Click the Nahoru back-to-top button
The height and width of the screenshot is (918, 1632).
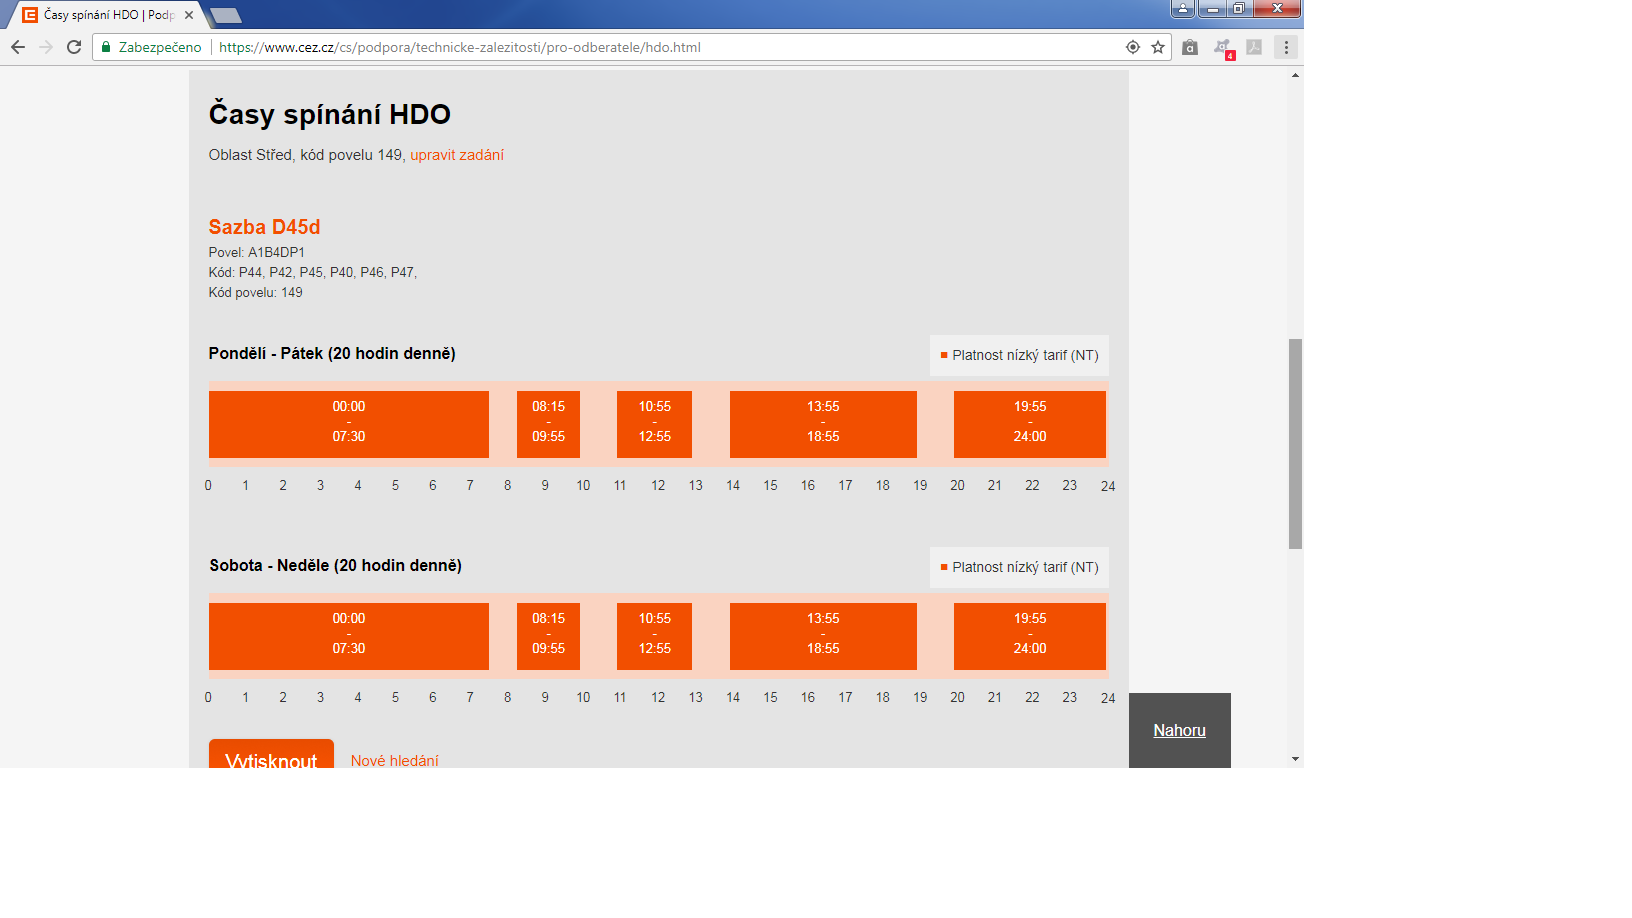coord(1179,730)
